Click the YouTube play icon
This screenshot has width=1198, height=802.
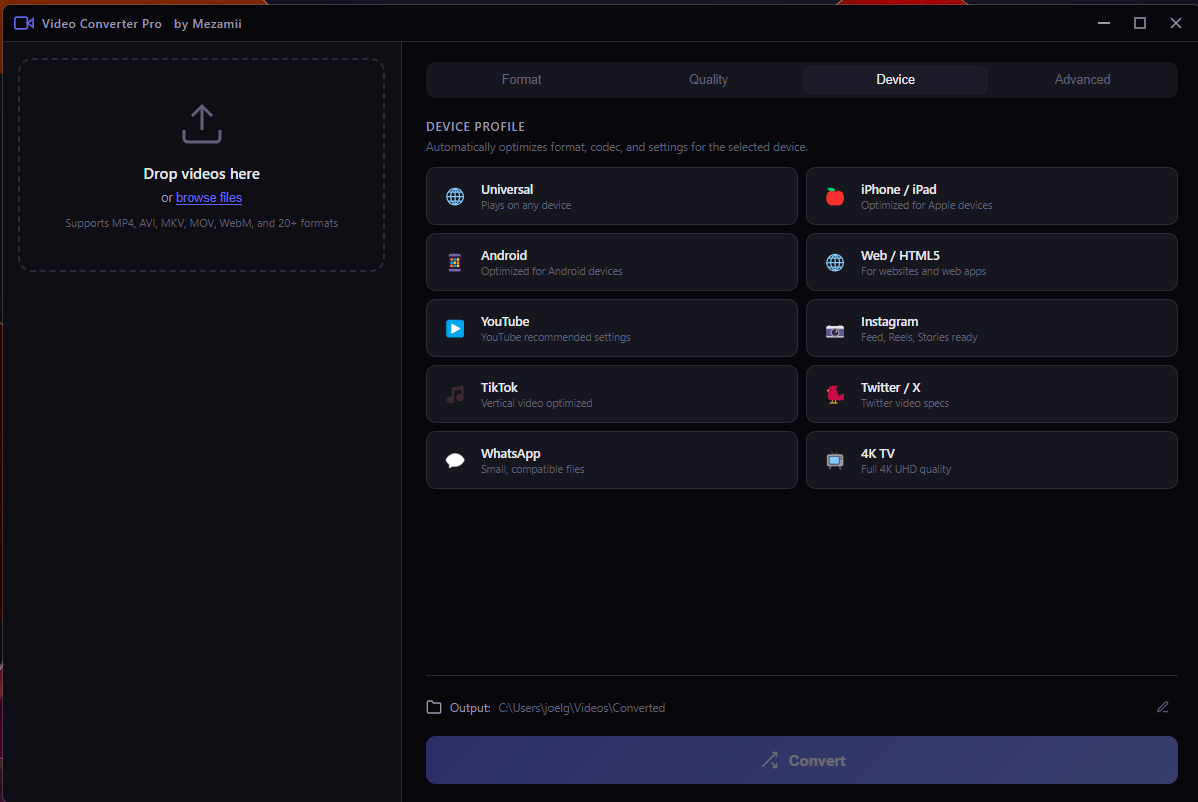(x=455, y=328)
